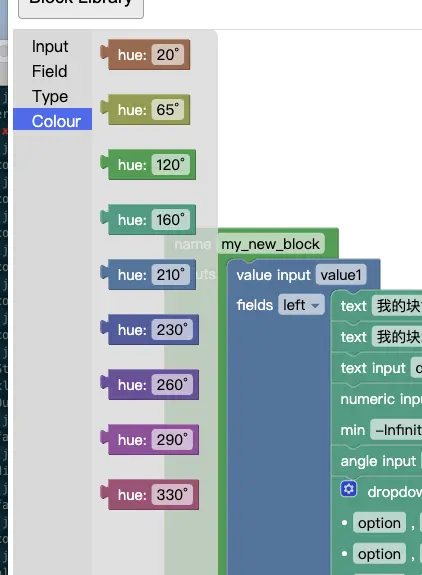Image resolution: width=422 pixels, height=575 pixels.
Task: Edit the value1 input name field
Action: (341, 275)
